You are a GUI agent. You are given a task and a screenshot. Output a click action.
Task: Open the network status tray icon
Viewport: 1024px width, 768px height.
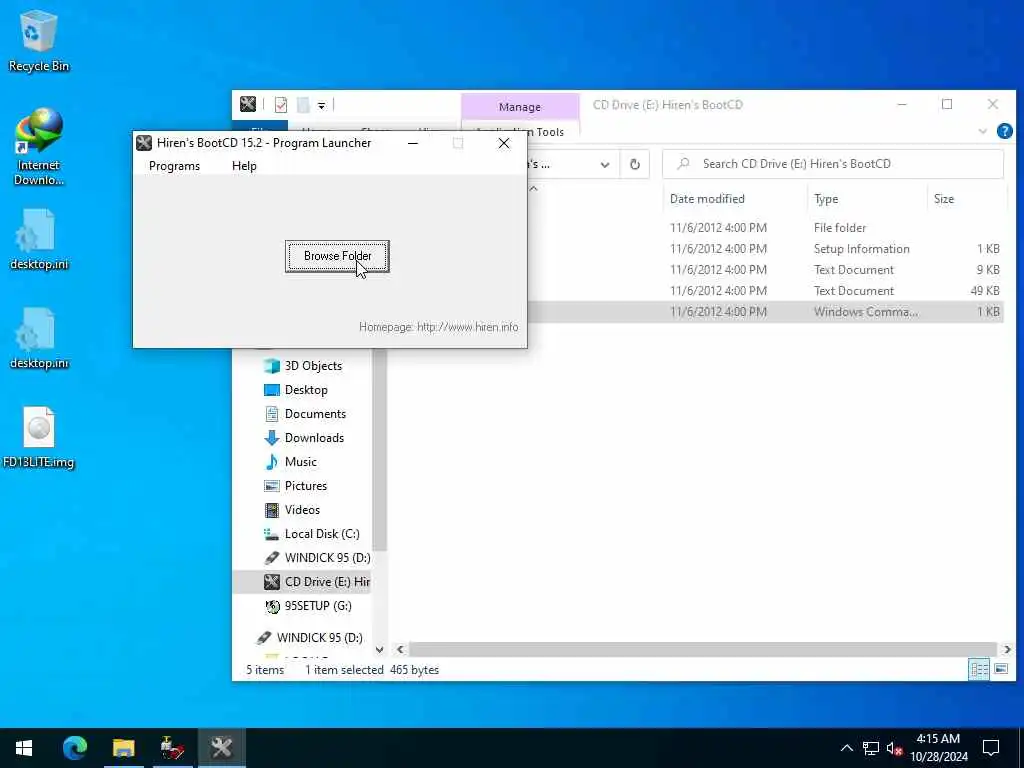tap(871, 748)
